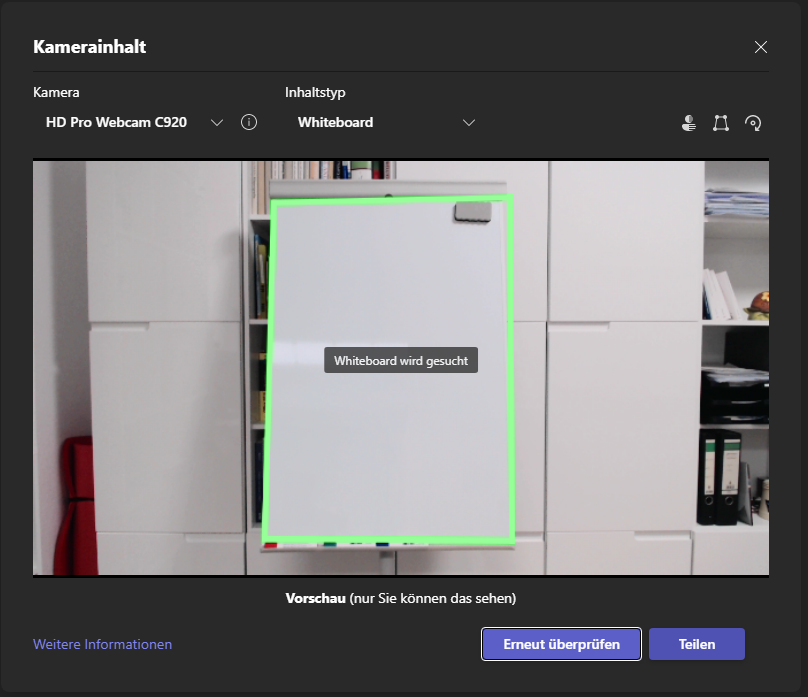Toggle presenter transparency overlay icon
Screen dimensions: 808x697
688,123
